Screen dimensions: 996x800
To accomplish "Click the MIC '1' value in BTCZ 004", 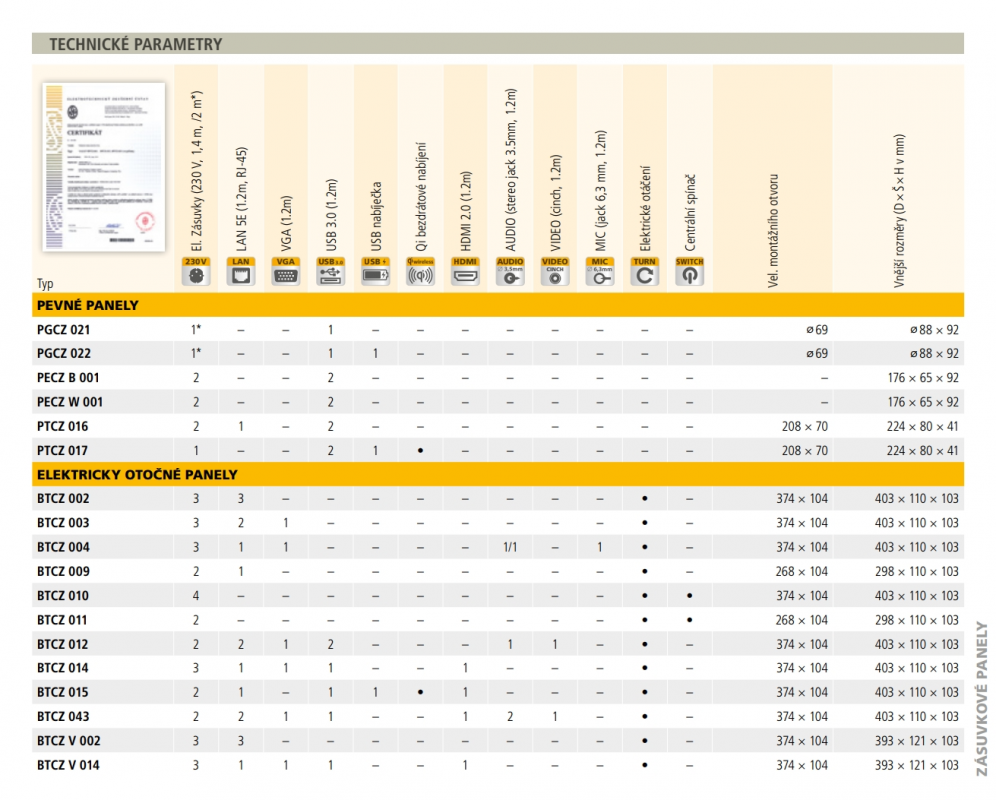I will point(600,547).
